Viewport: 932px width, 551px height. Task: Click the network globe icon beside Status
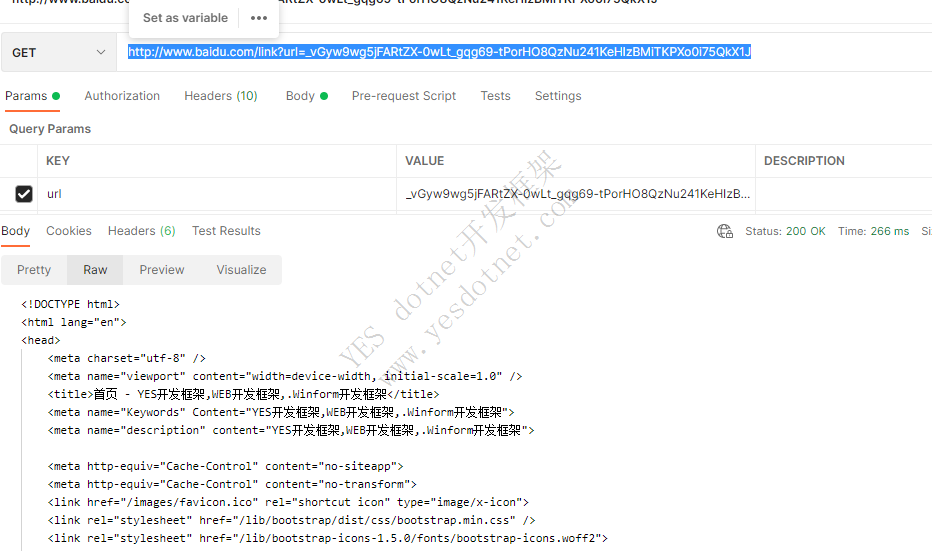(x=725, y=231)
